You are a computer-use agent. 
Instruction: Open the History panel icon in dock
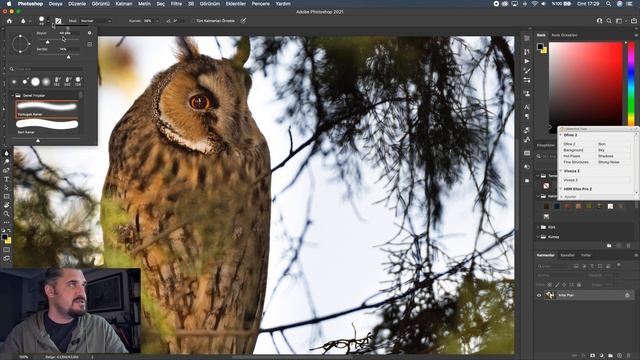pyautogui.click(x=527, y=52)
